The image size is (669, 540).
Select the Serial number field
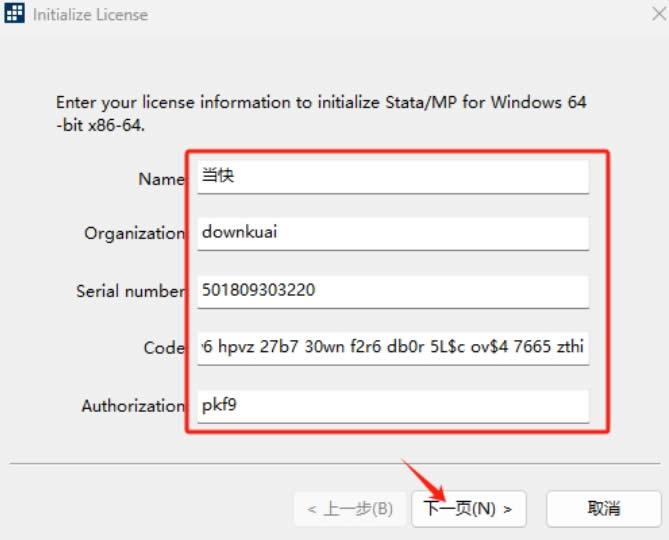tap(392, 291)
